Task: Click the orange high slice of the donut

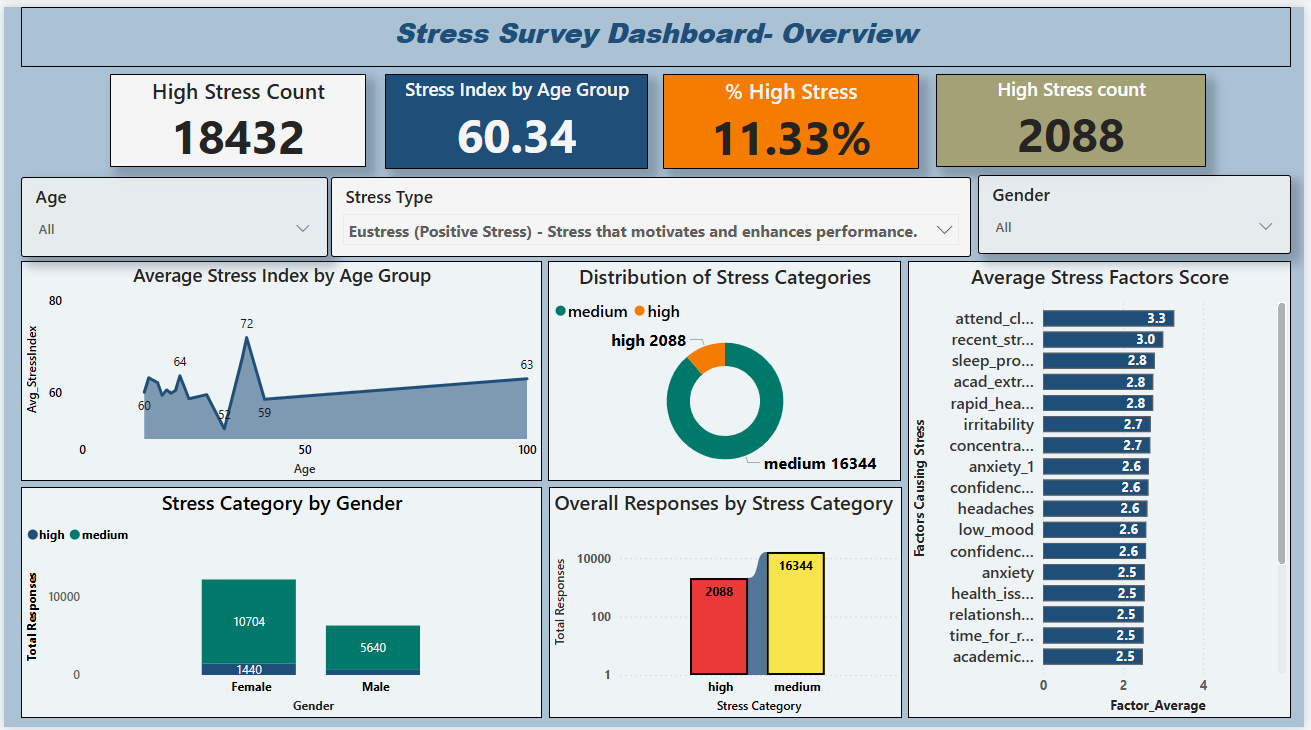Action: (x=706, y=355)
